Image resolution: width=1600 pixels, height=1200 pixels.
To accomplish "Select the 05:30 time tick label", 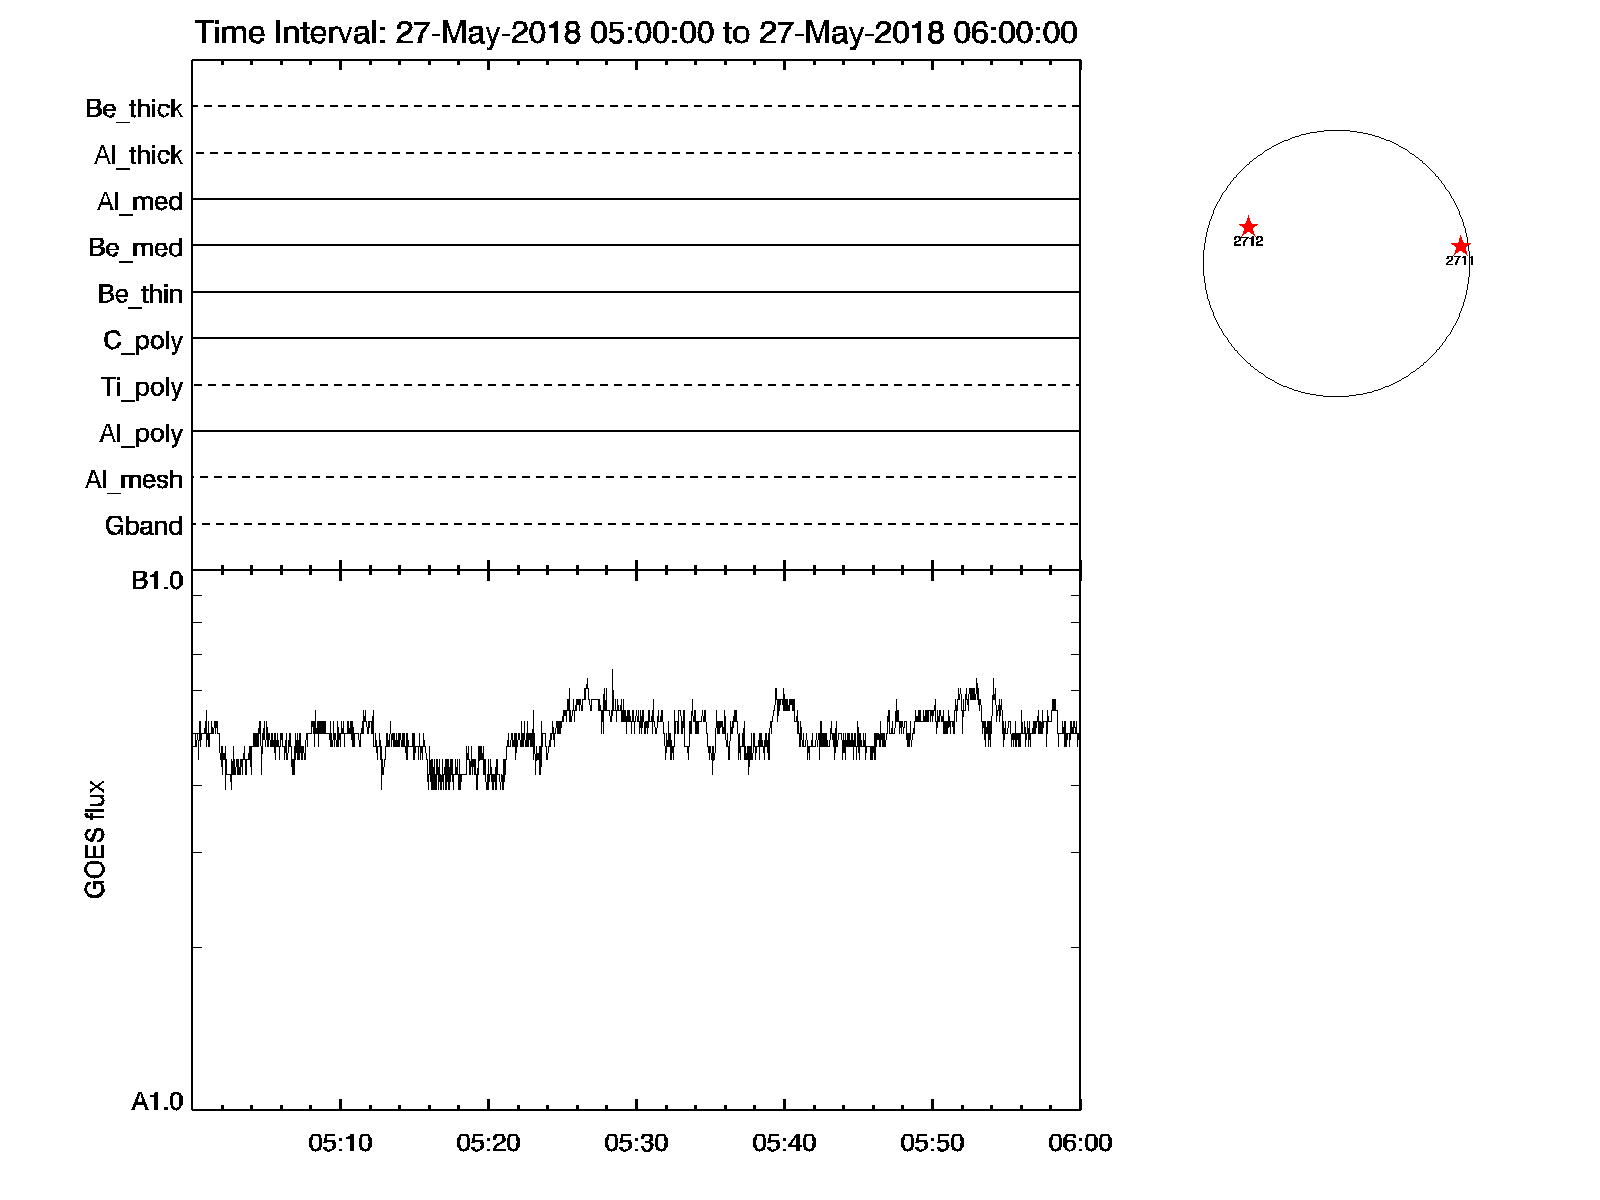I will click(636, 1143).
